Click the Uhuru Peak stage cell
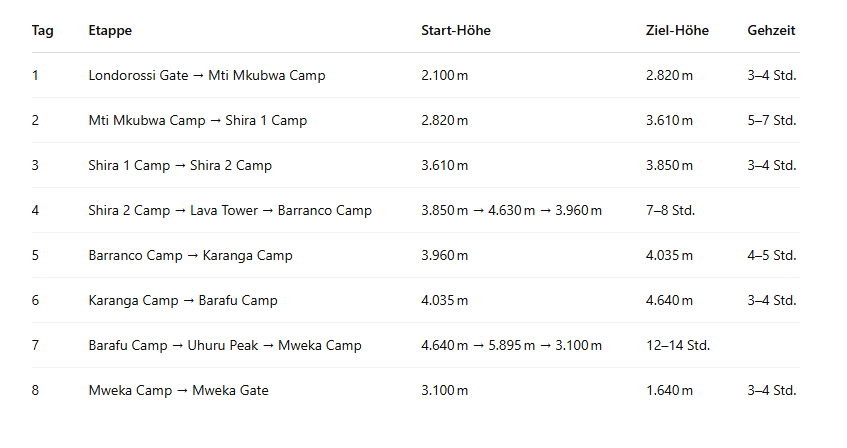This screenshot has width=847, height=448. point(225,345)
